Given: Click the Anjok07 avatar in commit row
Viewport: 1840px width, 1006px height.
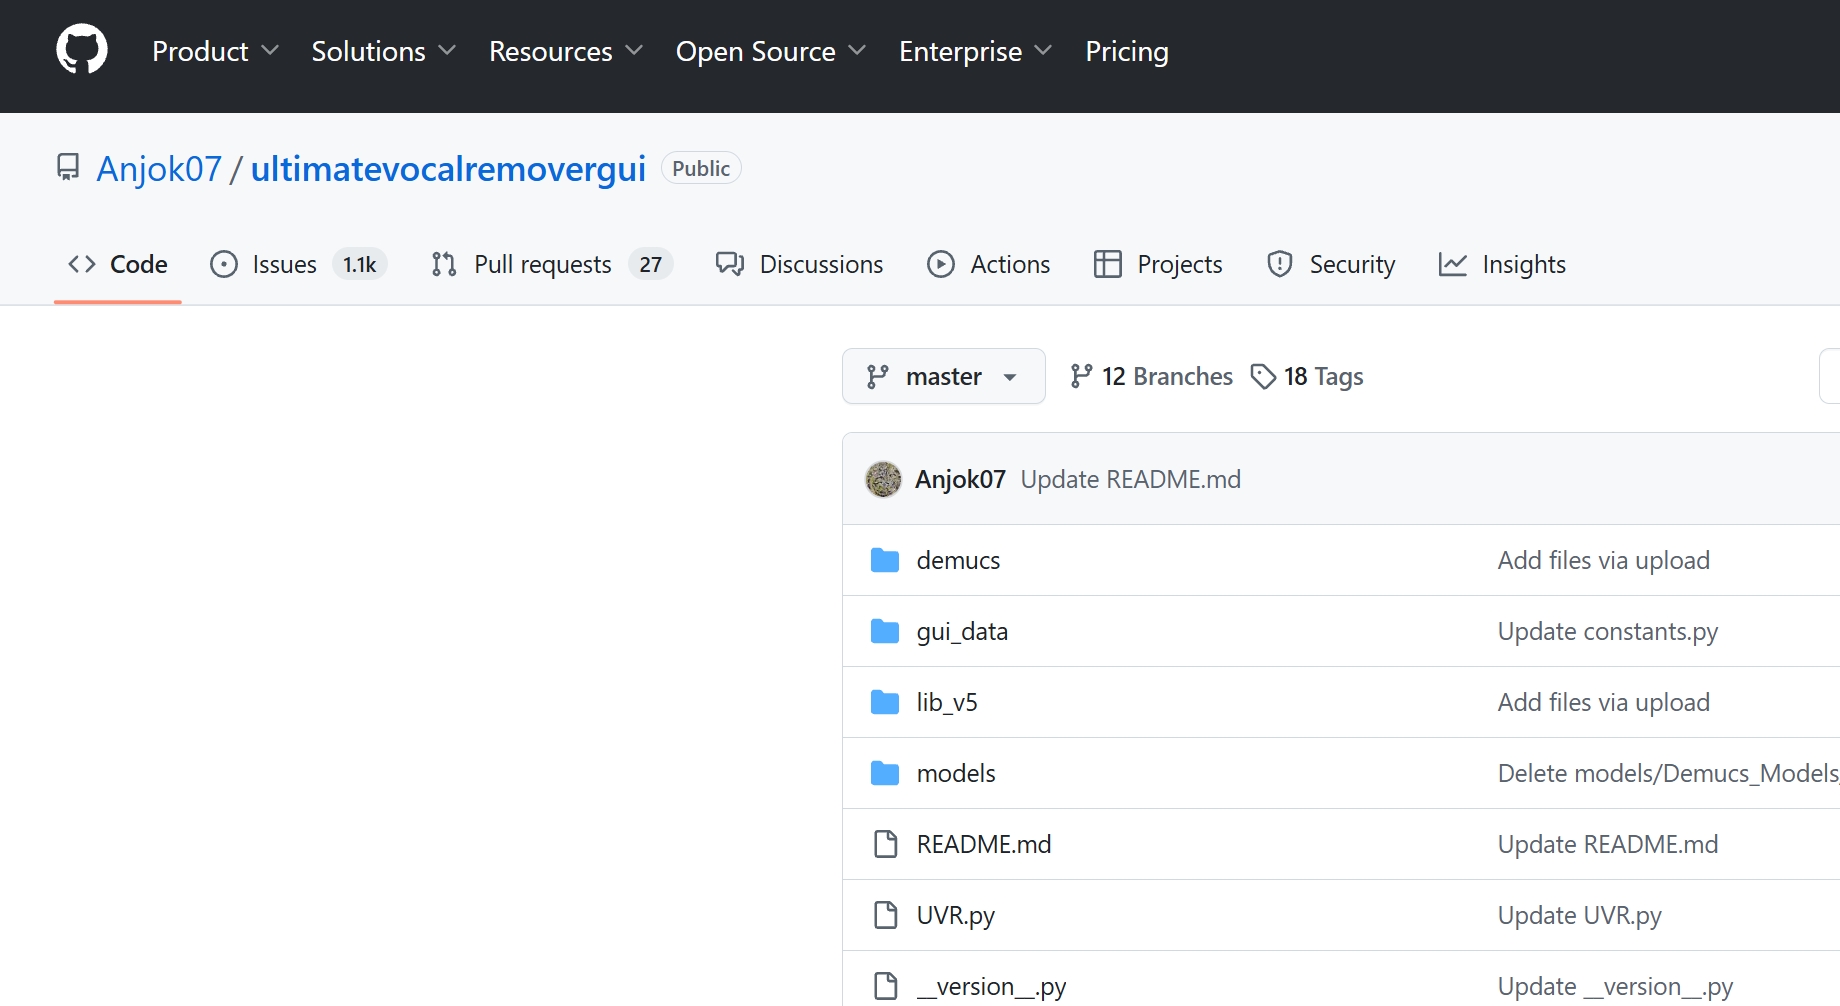Looking at the screenshot, I should (883, 480).
